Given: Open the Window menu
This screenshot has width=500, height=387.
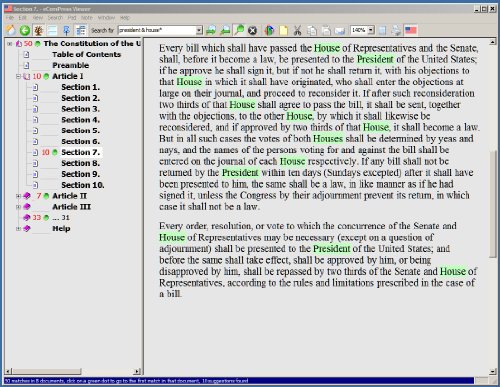Looking at the screenshot, I should click(106, 18).
